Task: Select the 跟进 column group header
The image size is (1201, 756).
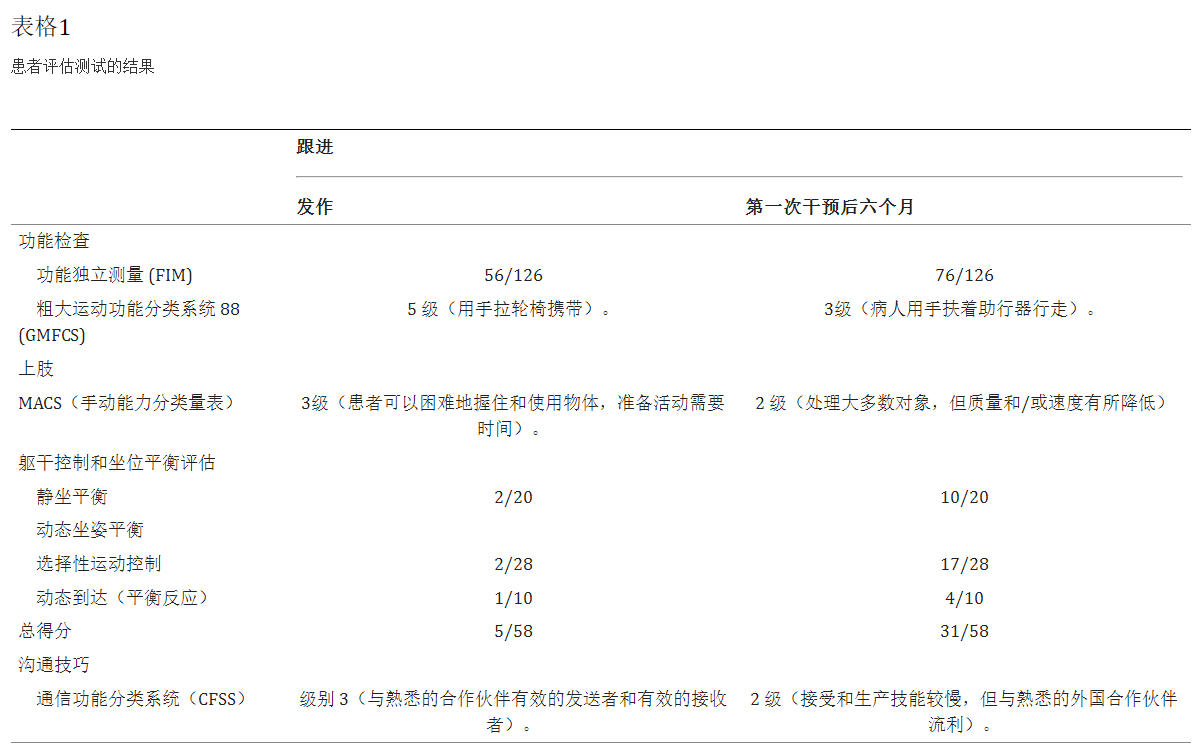Action: click(x=315, y=147)
